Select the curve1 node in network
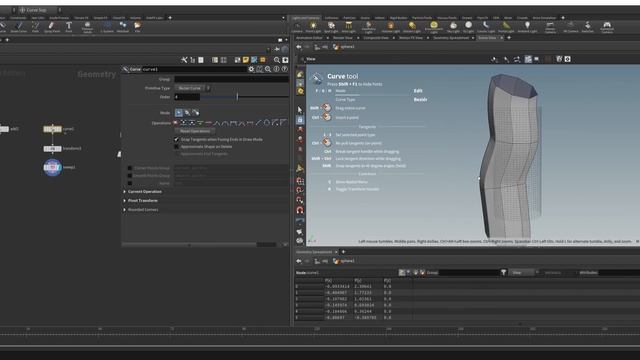The height and width of the screenshot is (360, 640). point(53,129)
